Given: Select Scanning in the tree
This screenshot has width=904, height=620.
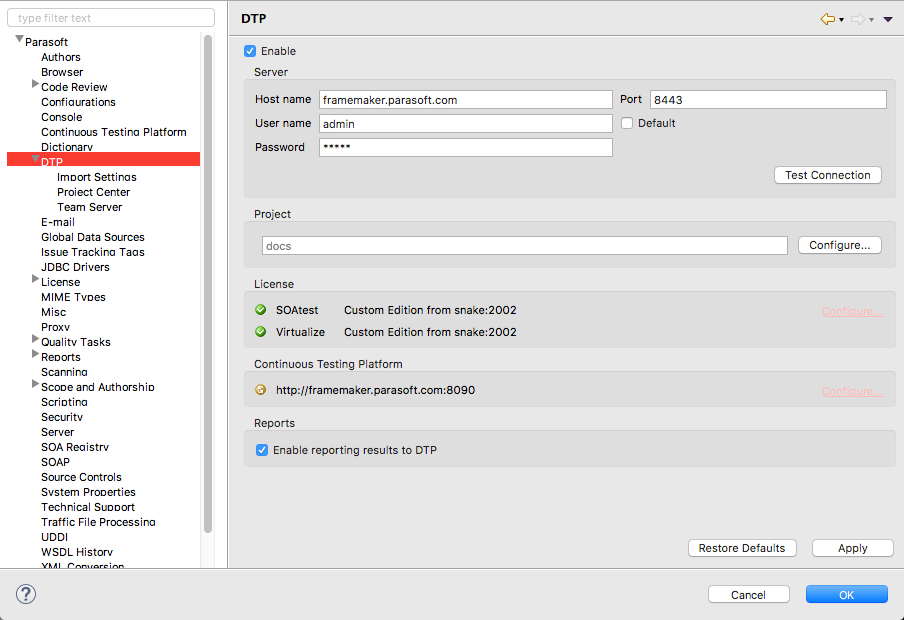Looking at the screenshot, I should pos(64,372).
